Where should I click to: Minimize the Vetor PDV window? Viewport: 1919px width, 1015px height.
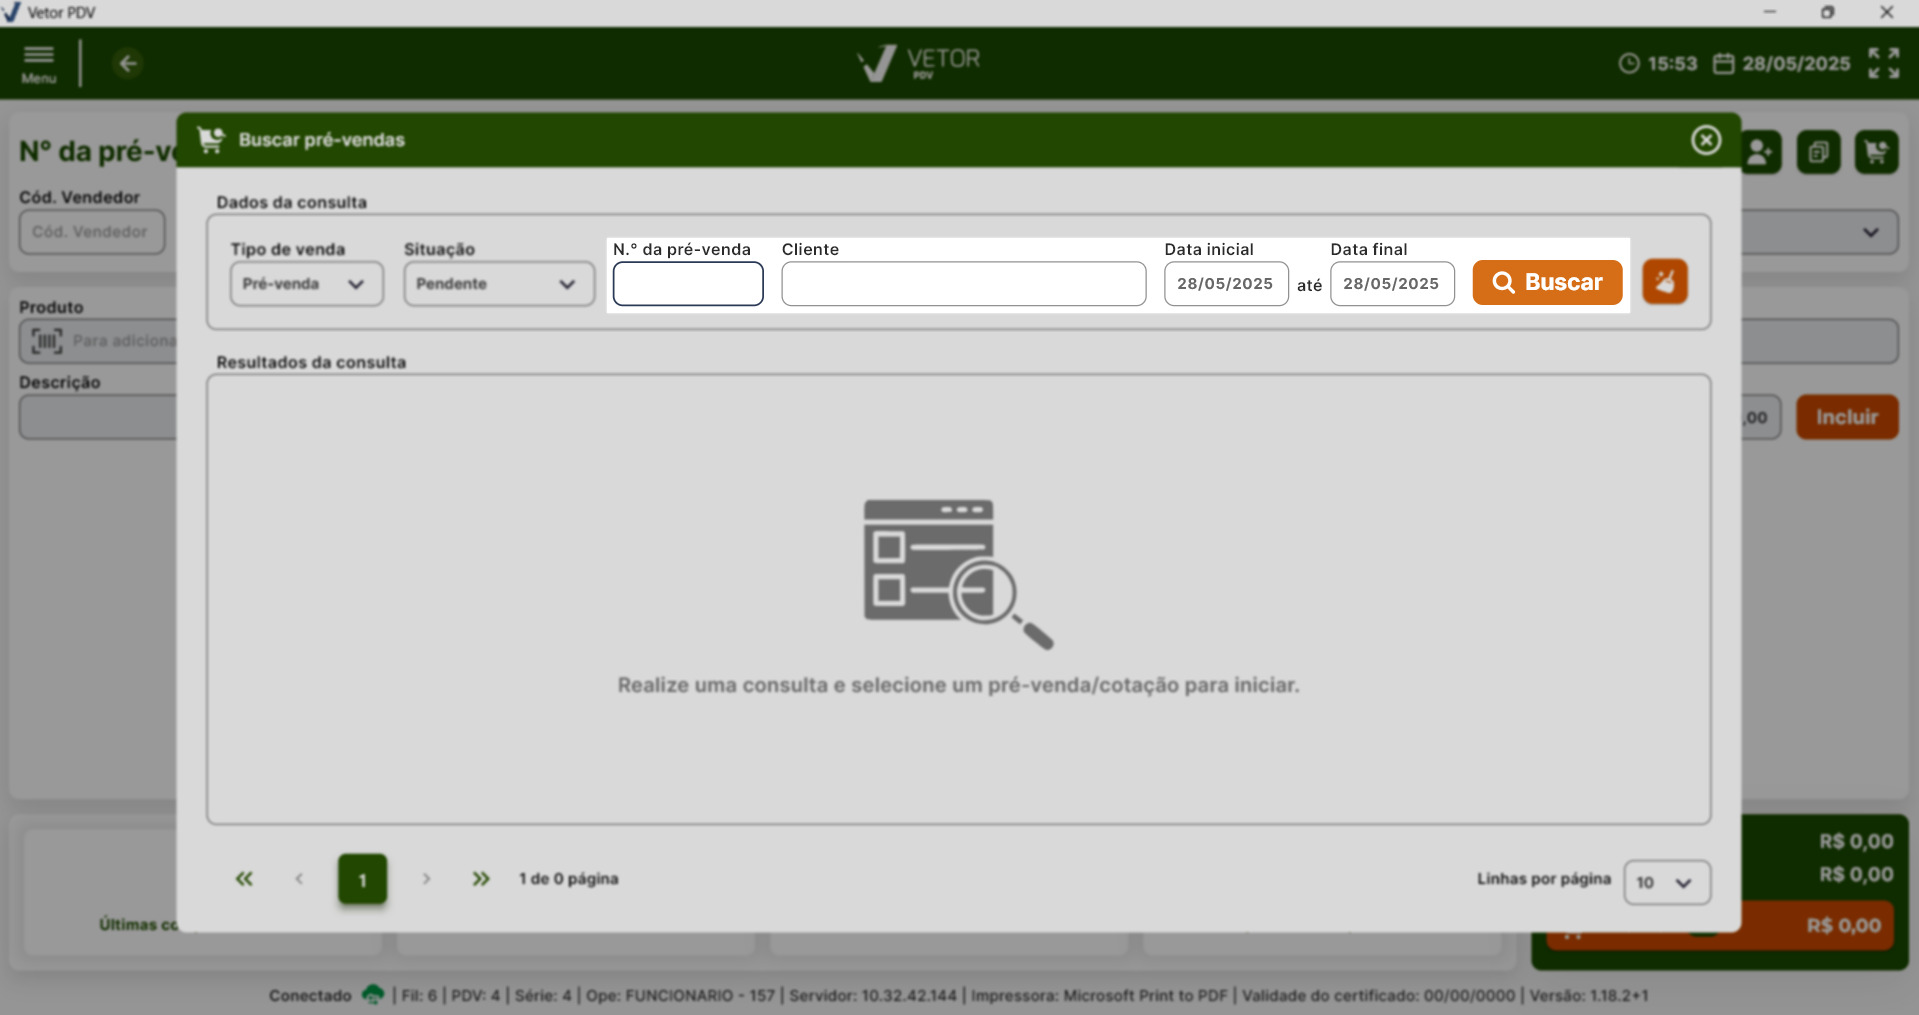pyautogui.click(x=1770, y=12)
